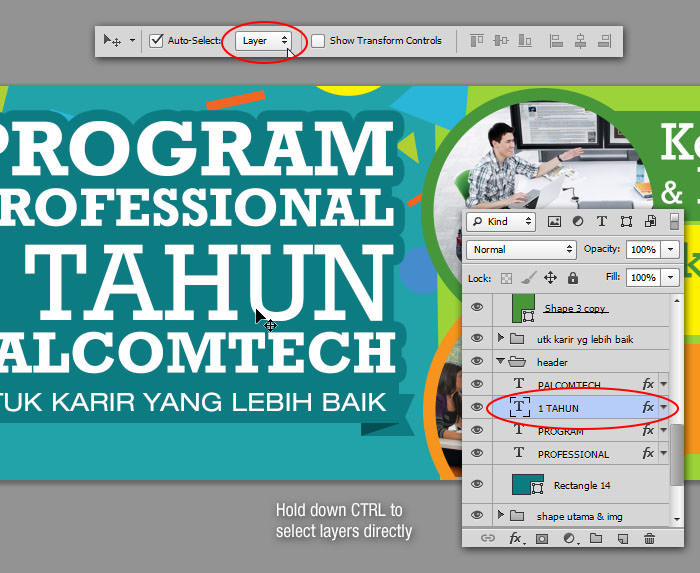Screen dimensions: 700x573
Task: Click the Opacity 100% field
Action: (643, 249)
